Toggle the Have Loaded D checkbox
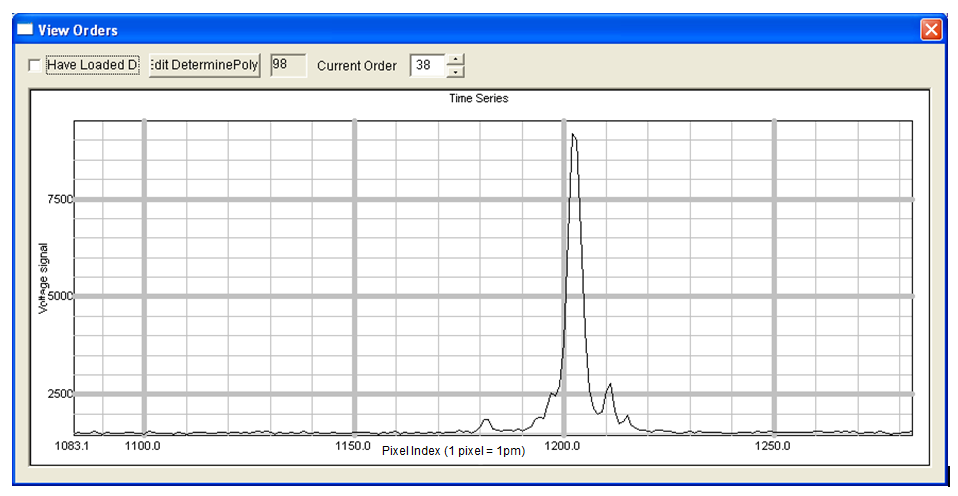 (35, 66)
